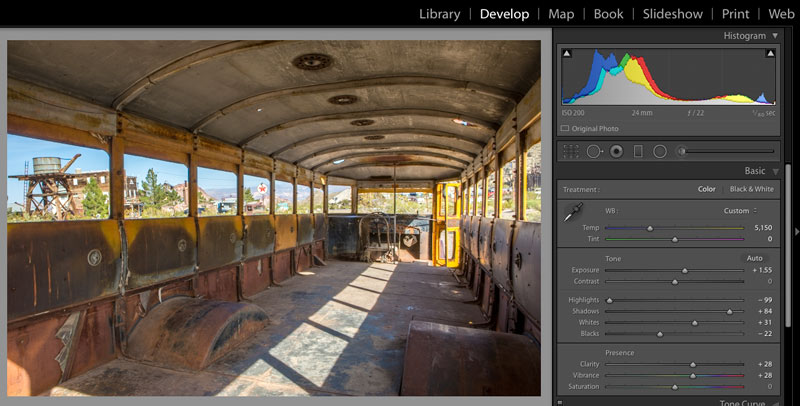This screenshot has height=406, width=800.
Task: Select the Spot Removal tool
Action: click(594, 151)
